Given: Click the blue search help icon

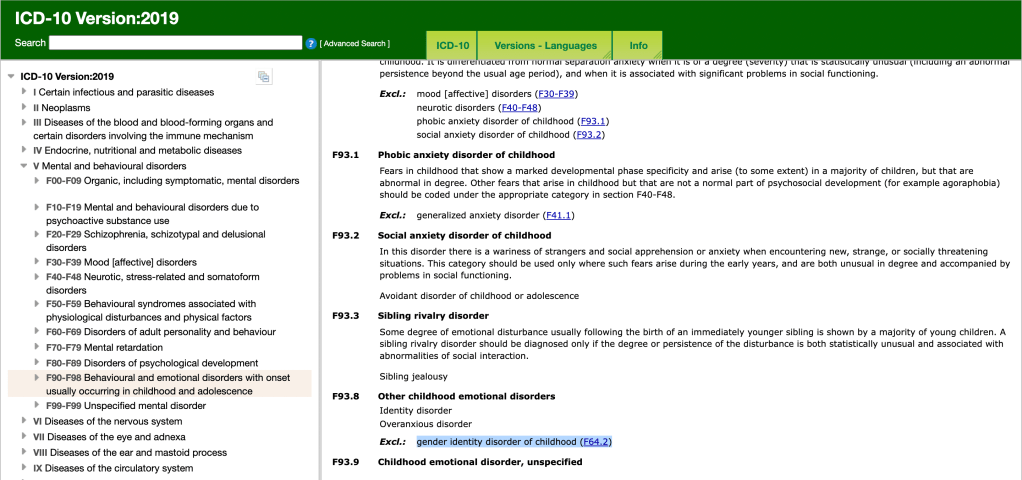Looking at the screenshot, I should [311, 44].
